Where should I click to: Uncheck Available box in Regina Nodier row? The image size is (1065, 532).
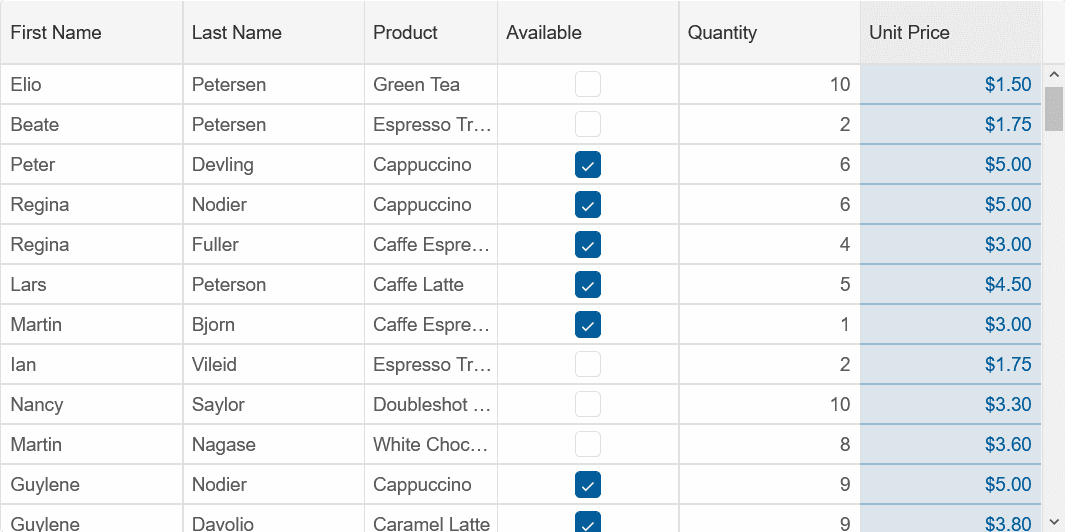588,205
